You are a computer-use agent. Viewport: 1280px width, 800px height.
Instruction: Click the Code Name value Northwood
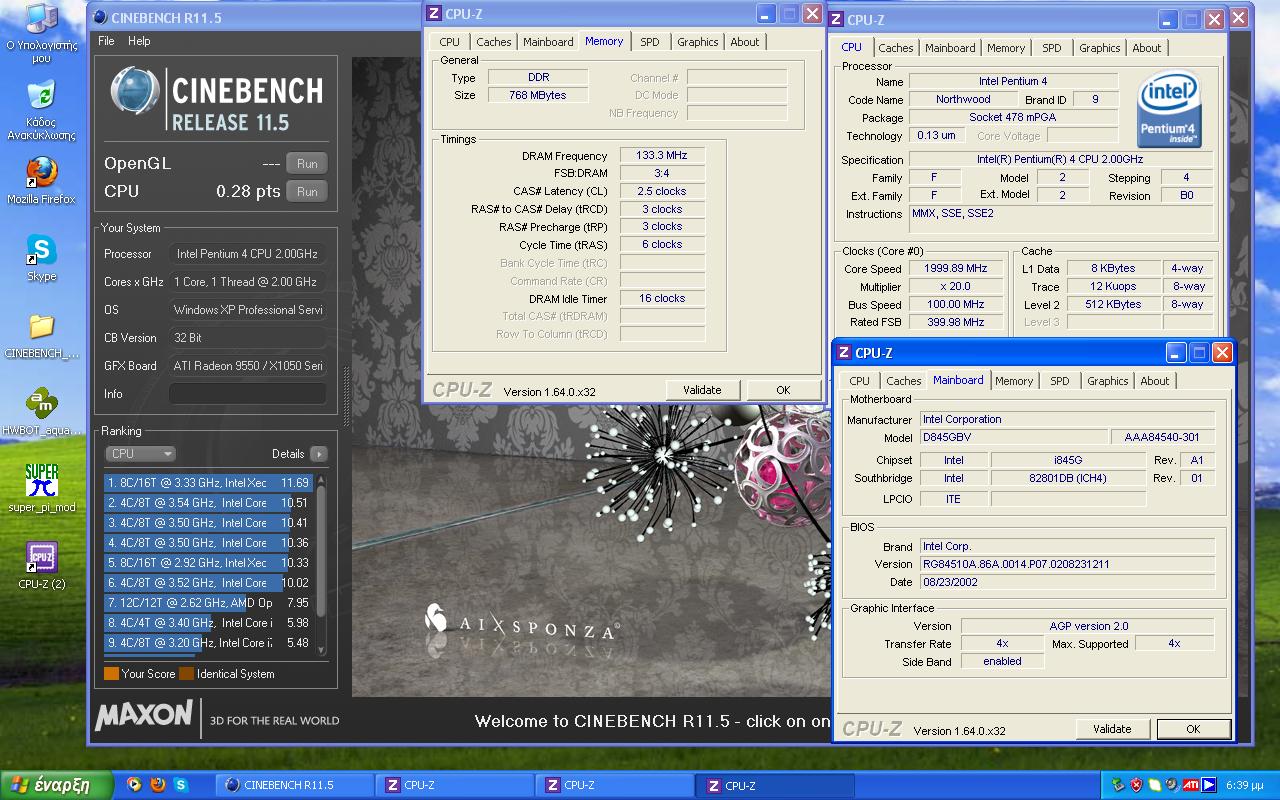(x=963, y=100)
